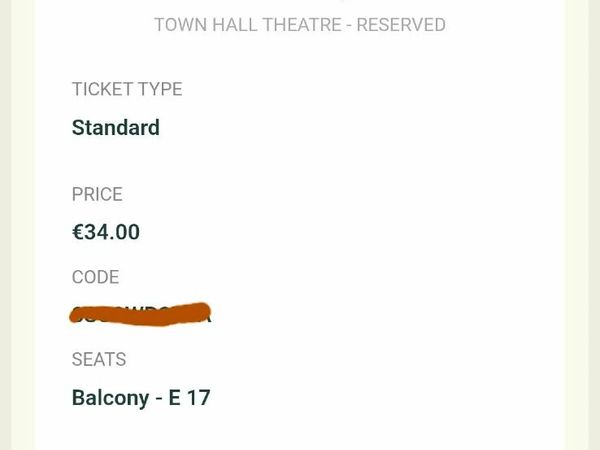Click the euro symbol in the price
Screen dimensions: 600x450
pos(78,232)
